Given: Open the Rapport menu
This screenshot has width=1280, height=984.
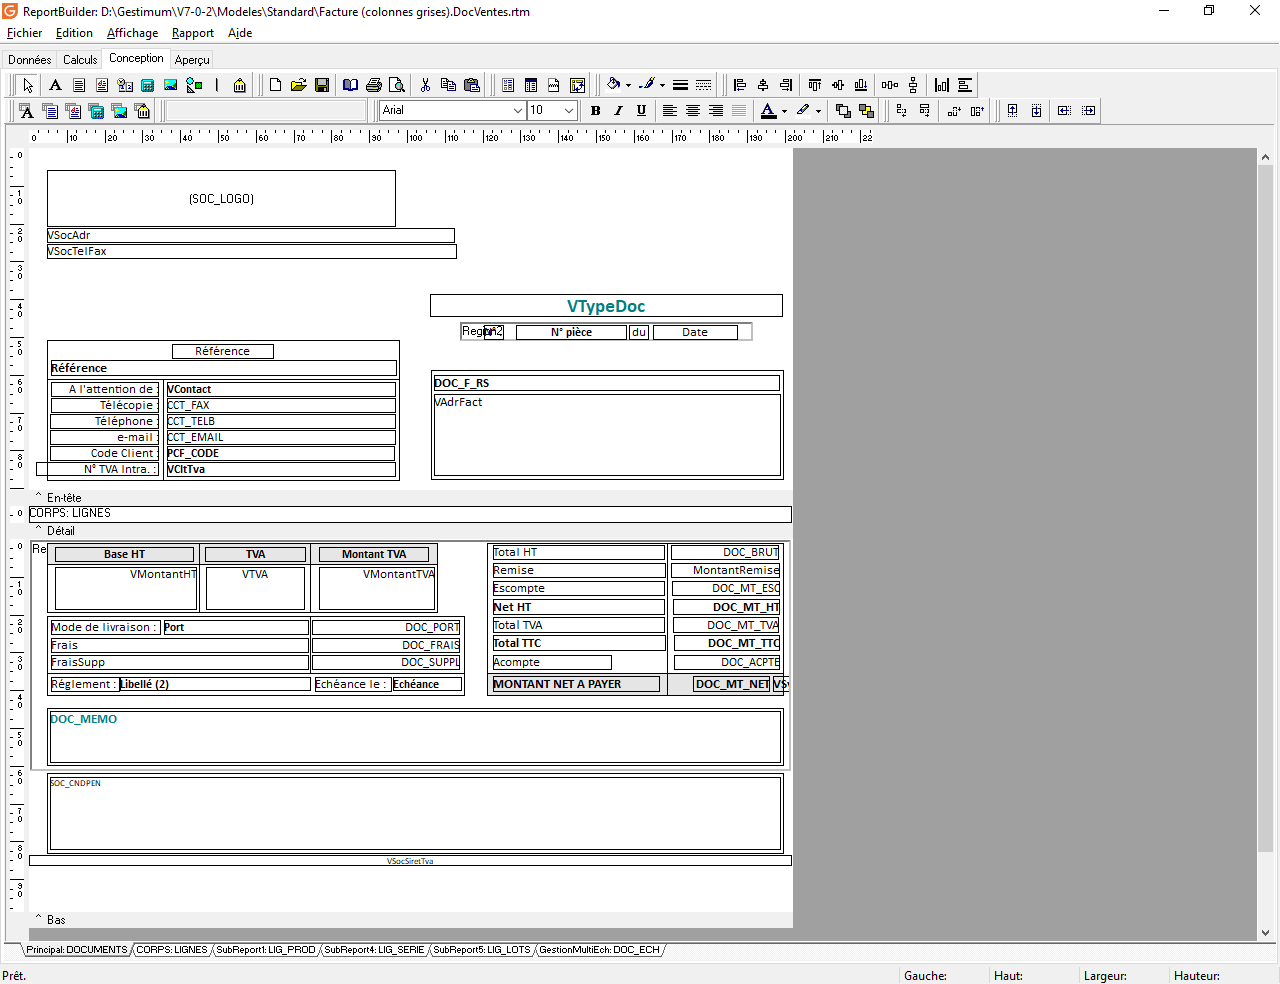Looking at the screenshot, I should point(193,33).
